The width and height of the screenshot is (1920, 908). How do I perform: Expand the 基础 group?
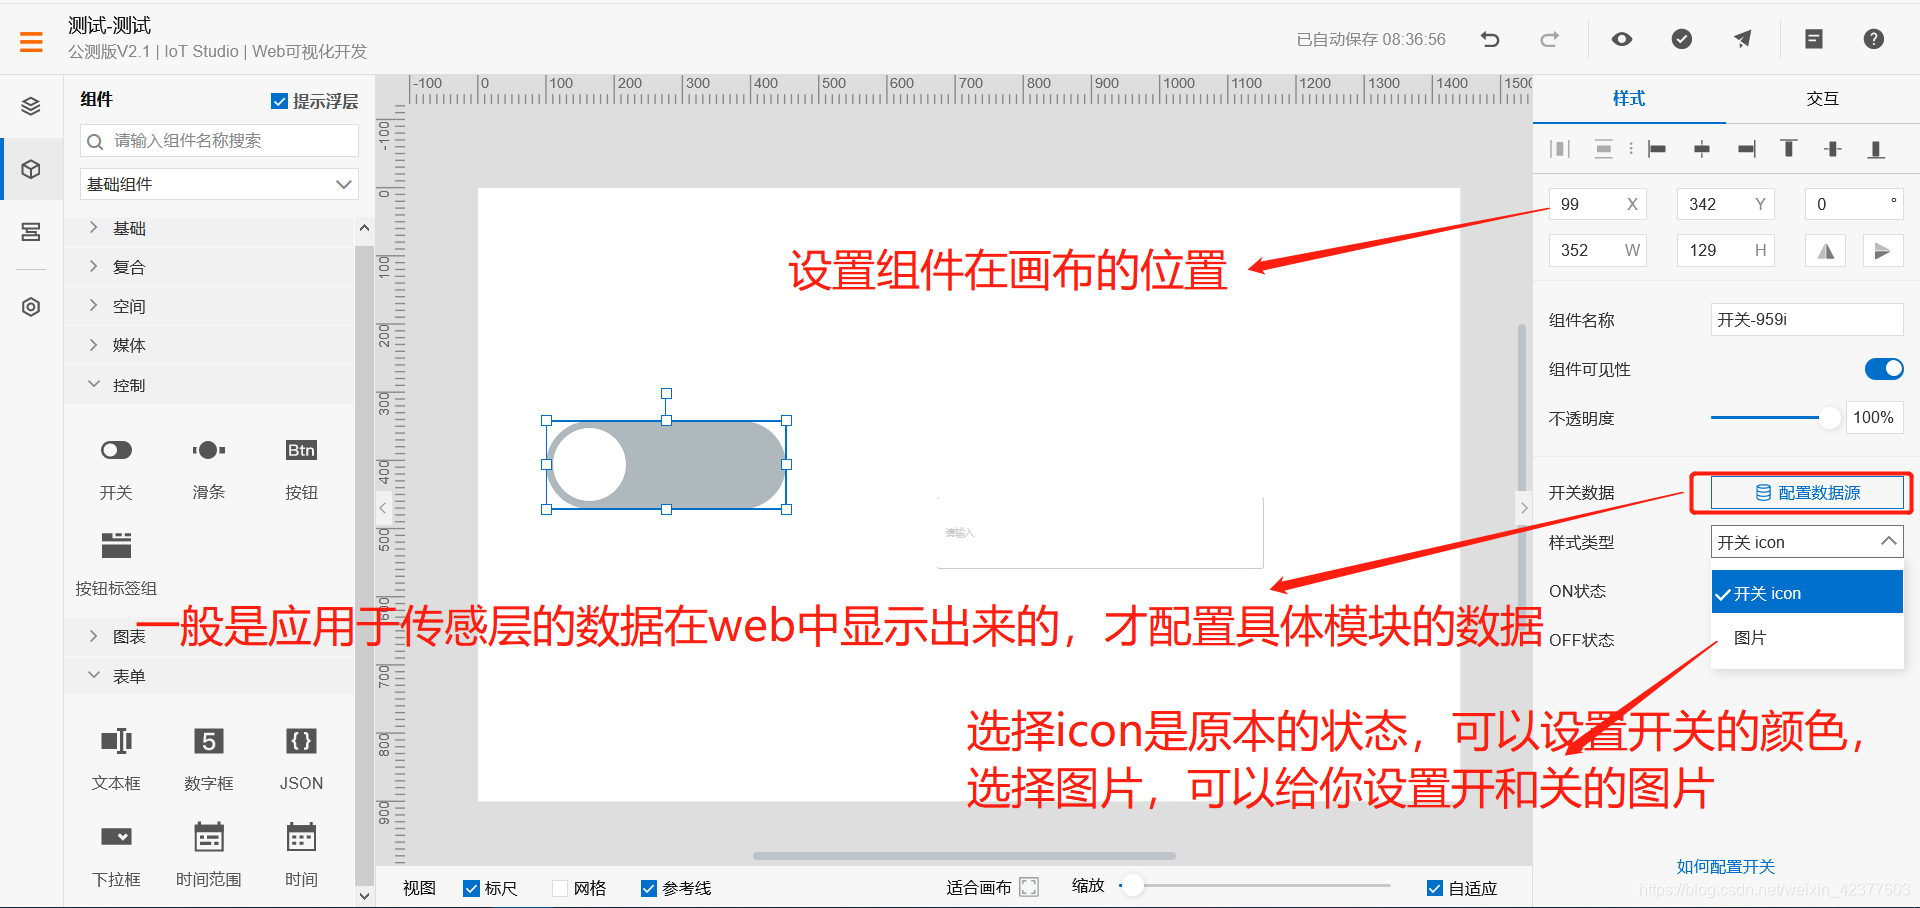209,228
